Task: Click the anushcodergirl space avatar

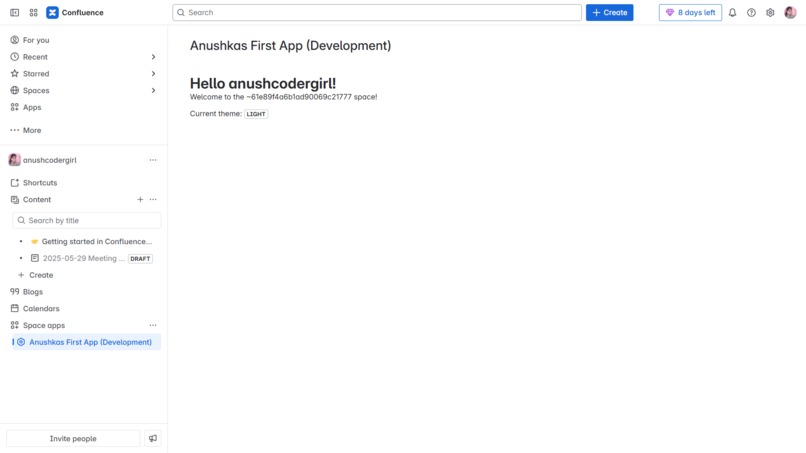Action: 14,160
